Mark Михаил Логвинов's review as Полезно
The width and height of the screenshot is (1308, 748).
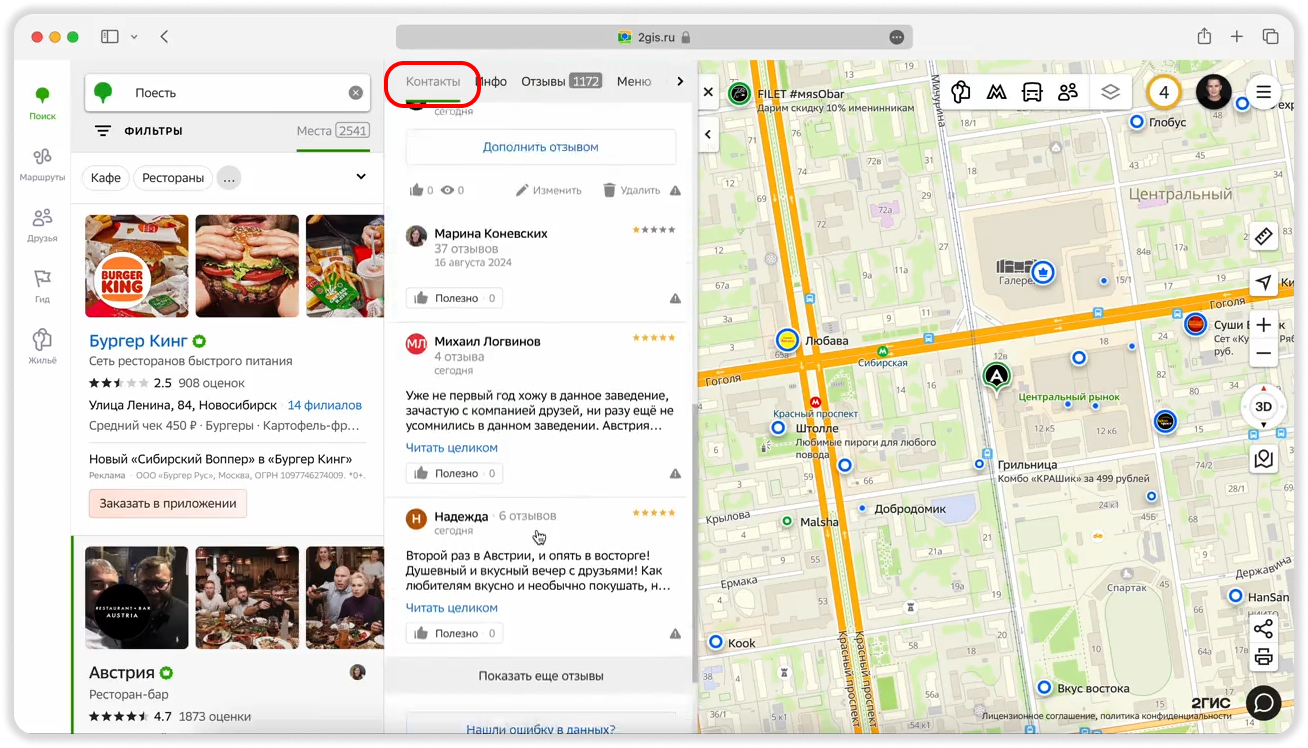(454, 473)
